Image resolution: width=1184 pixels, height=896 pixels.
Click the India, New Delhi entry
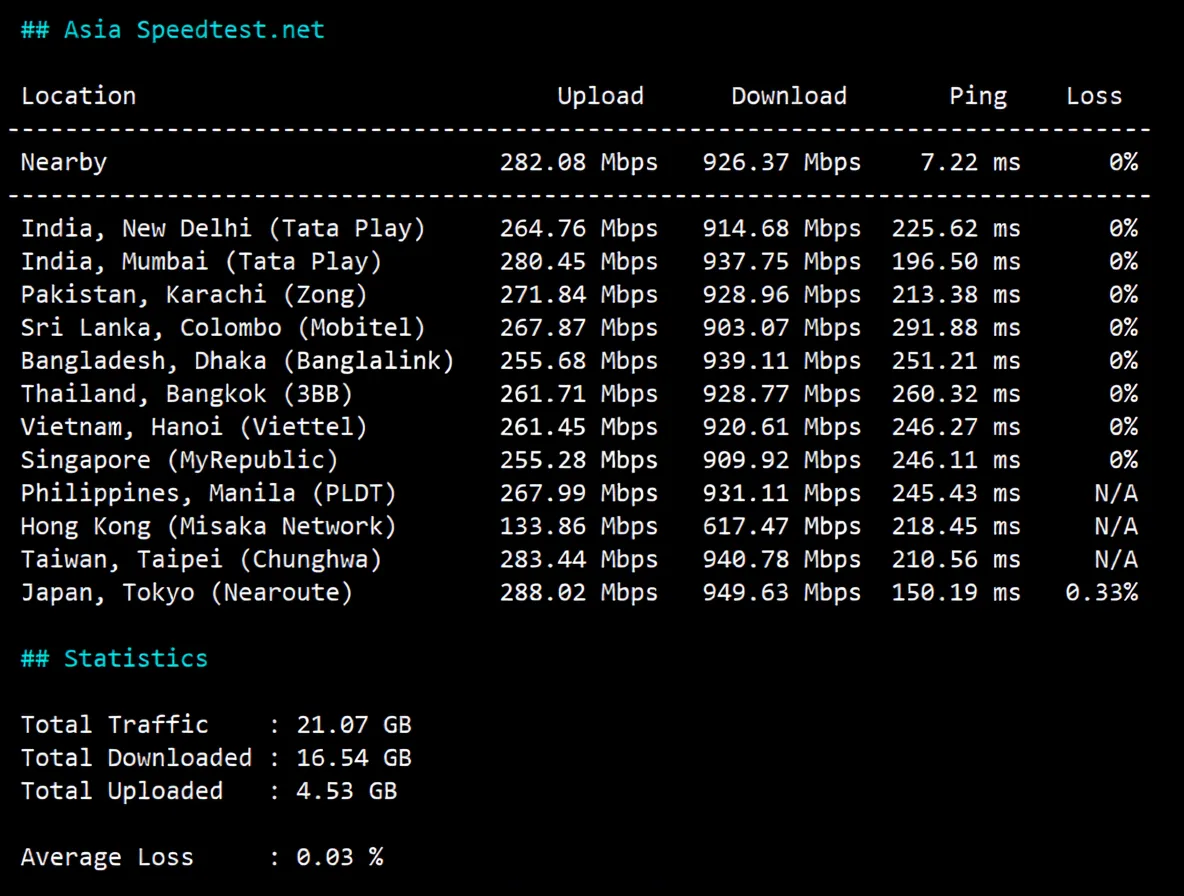[x=224, y=228]
